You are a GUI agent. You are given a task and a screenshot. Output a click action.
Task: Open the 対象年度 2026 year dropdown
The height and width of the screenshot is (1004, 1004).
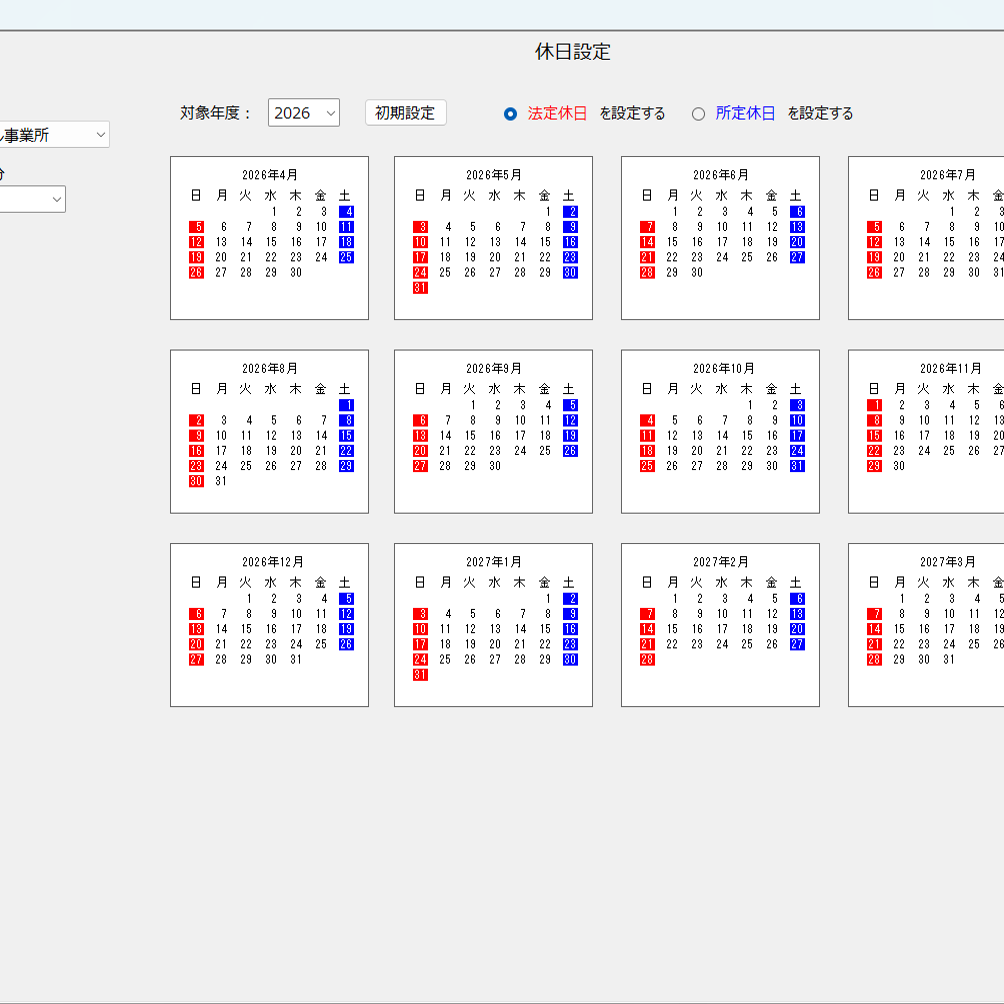[x=304, y=113]
